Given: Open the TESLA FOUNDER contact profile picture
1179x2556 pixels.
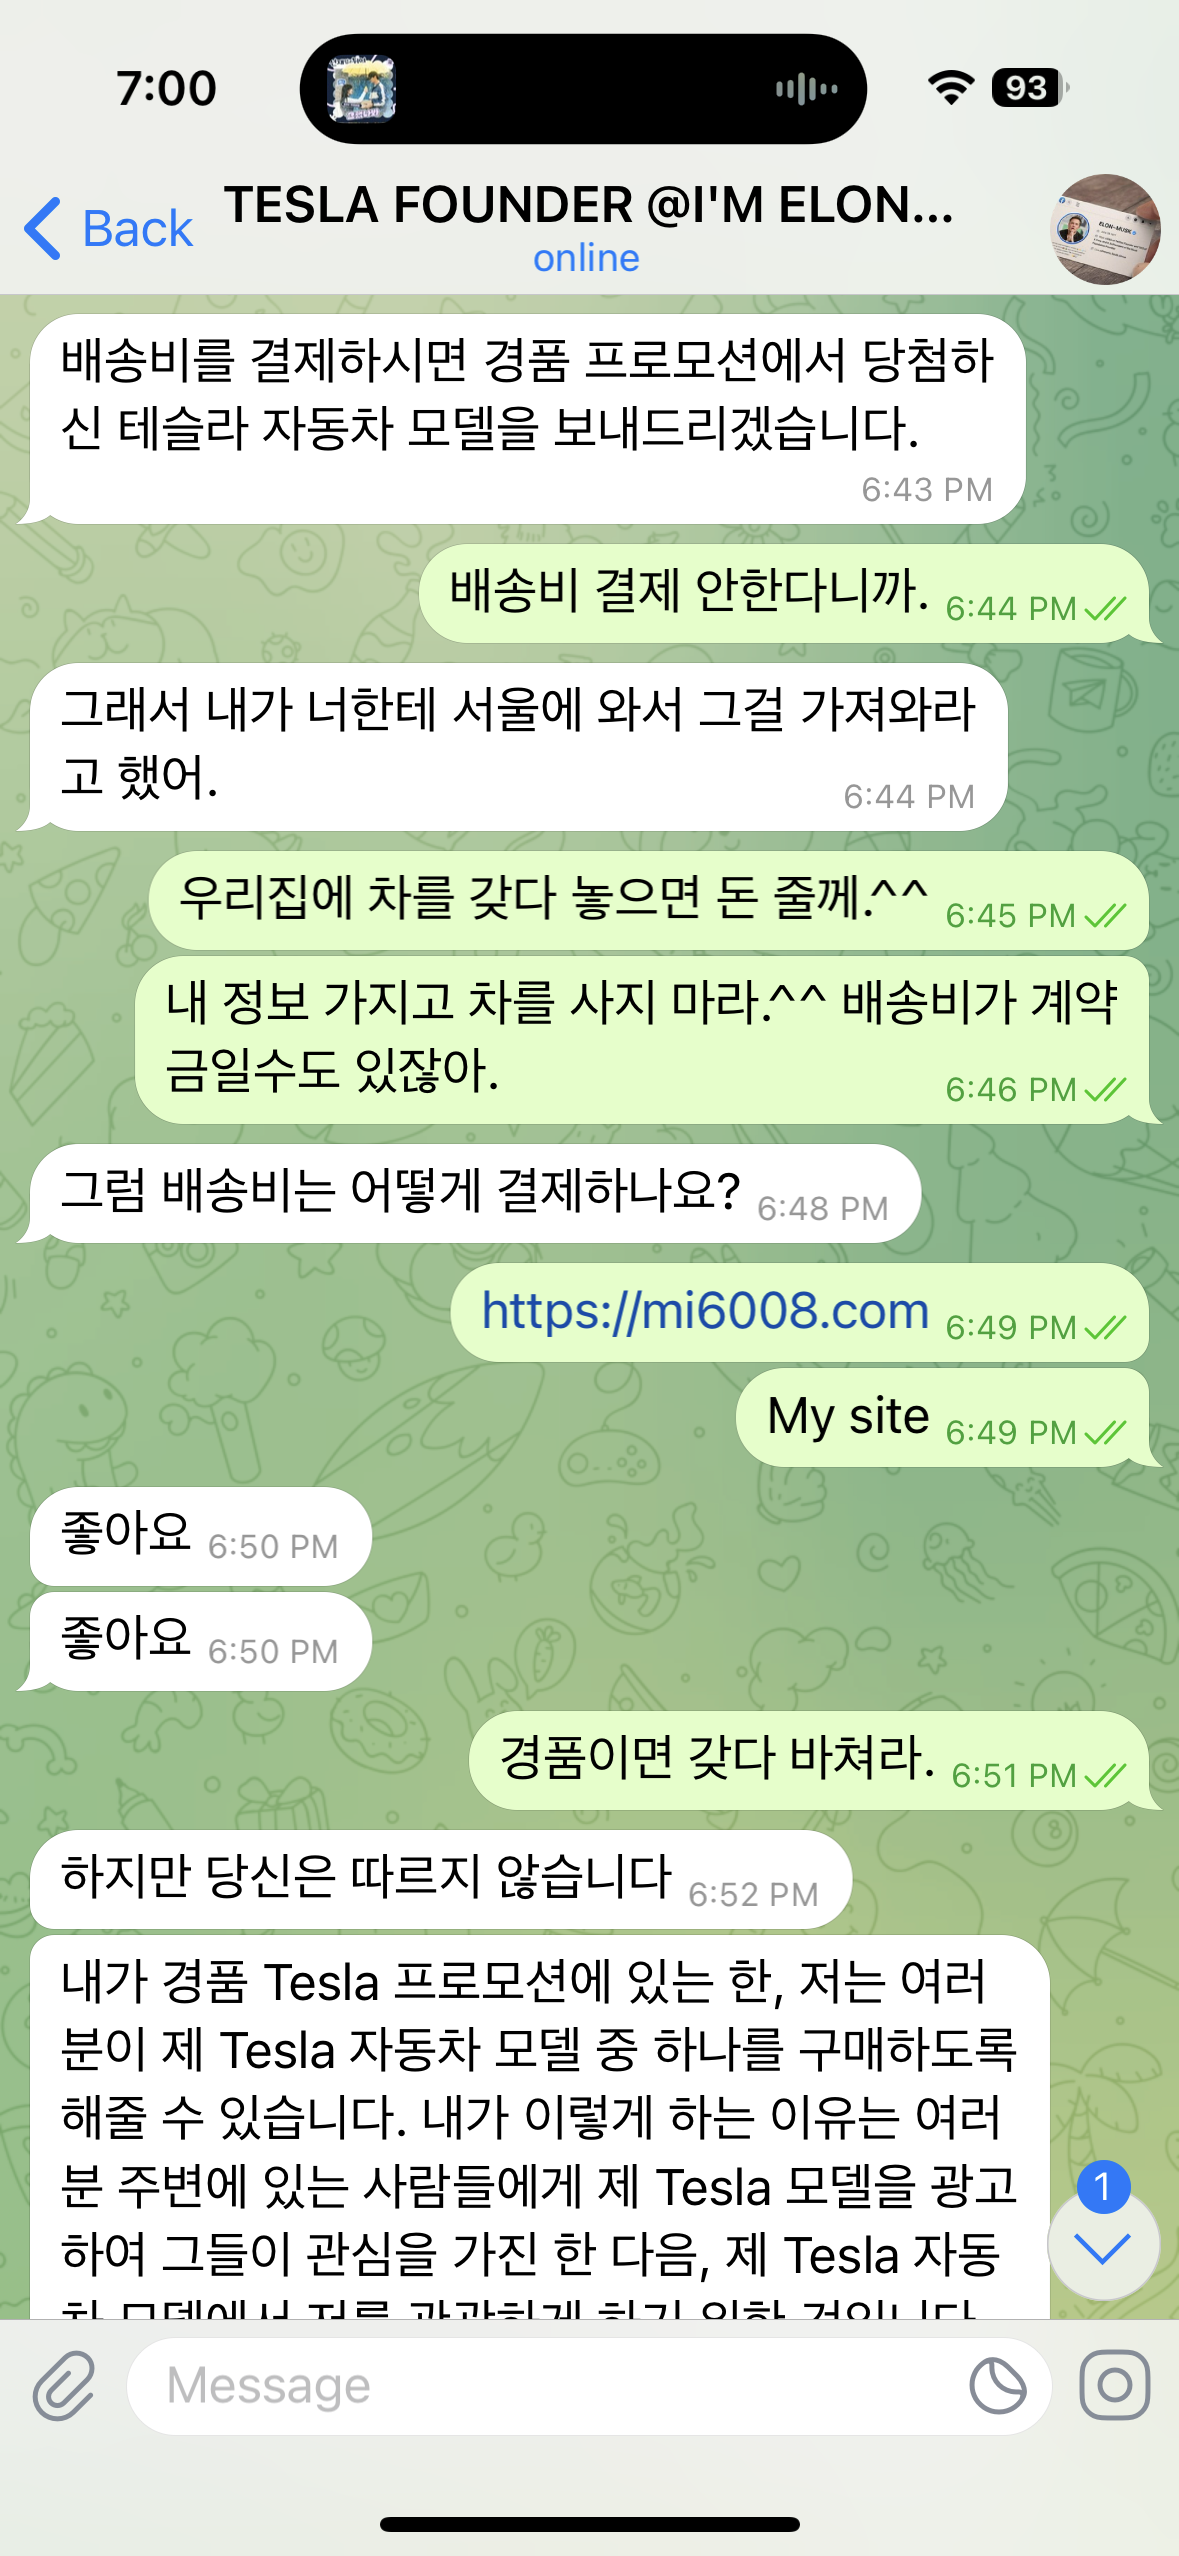Looking at the screenshot, I should tap(1105, 229).
